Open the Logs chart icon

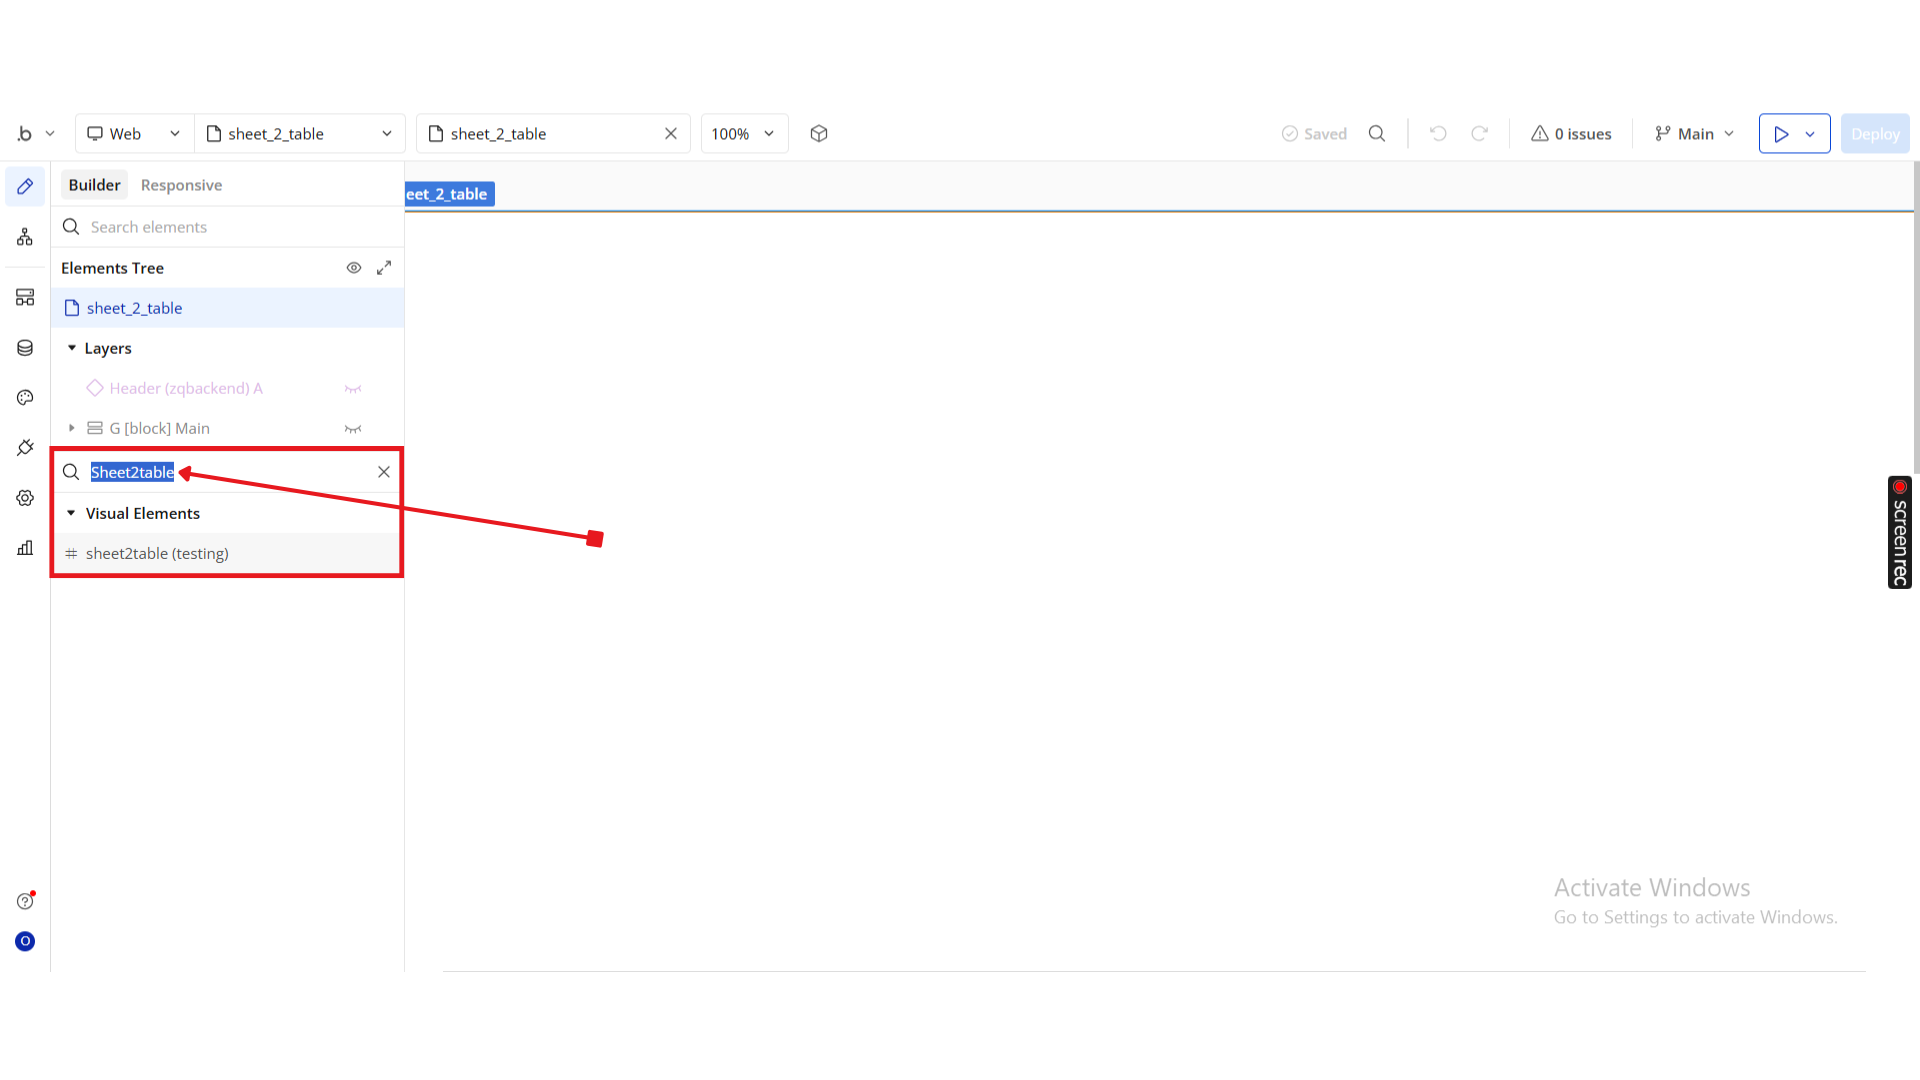(x=25, y=548)
